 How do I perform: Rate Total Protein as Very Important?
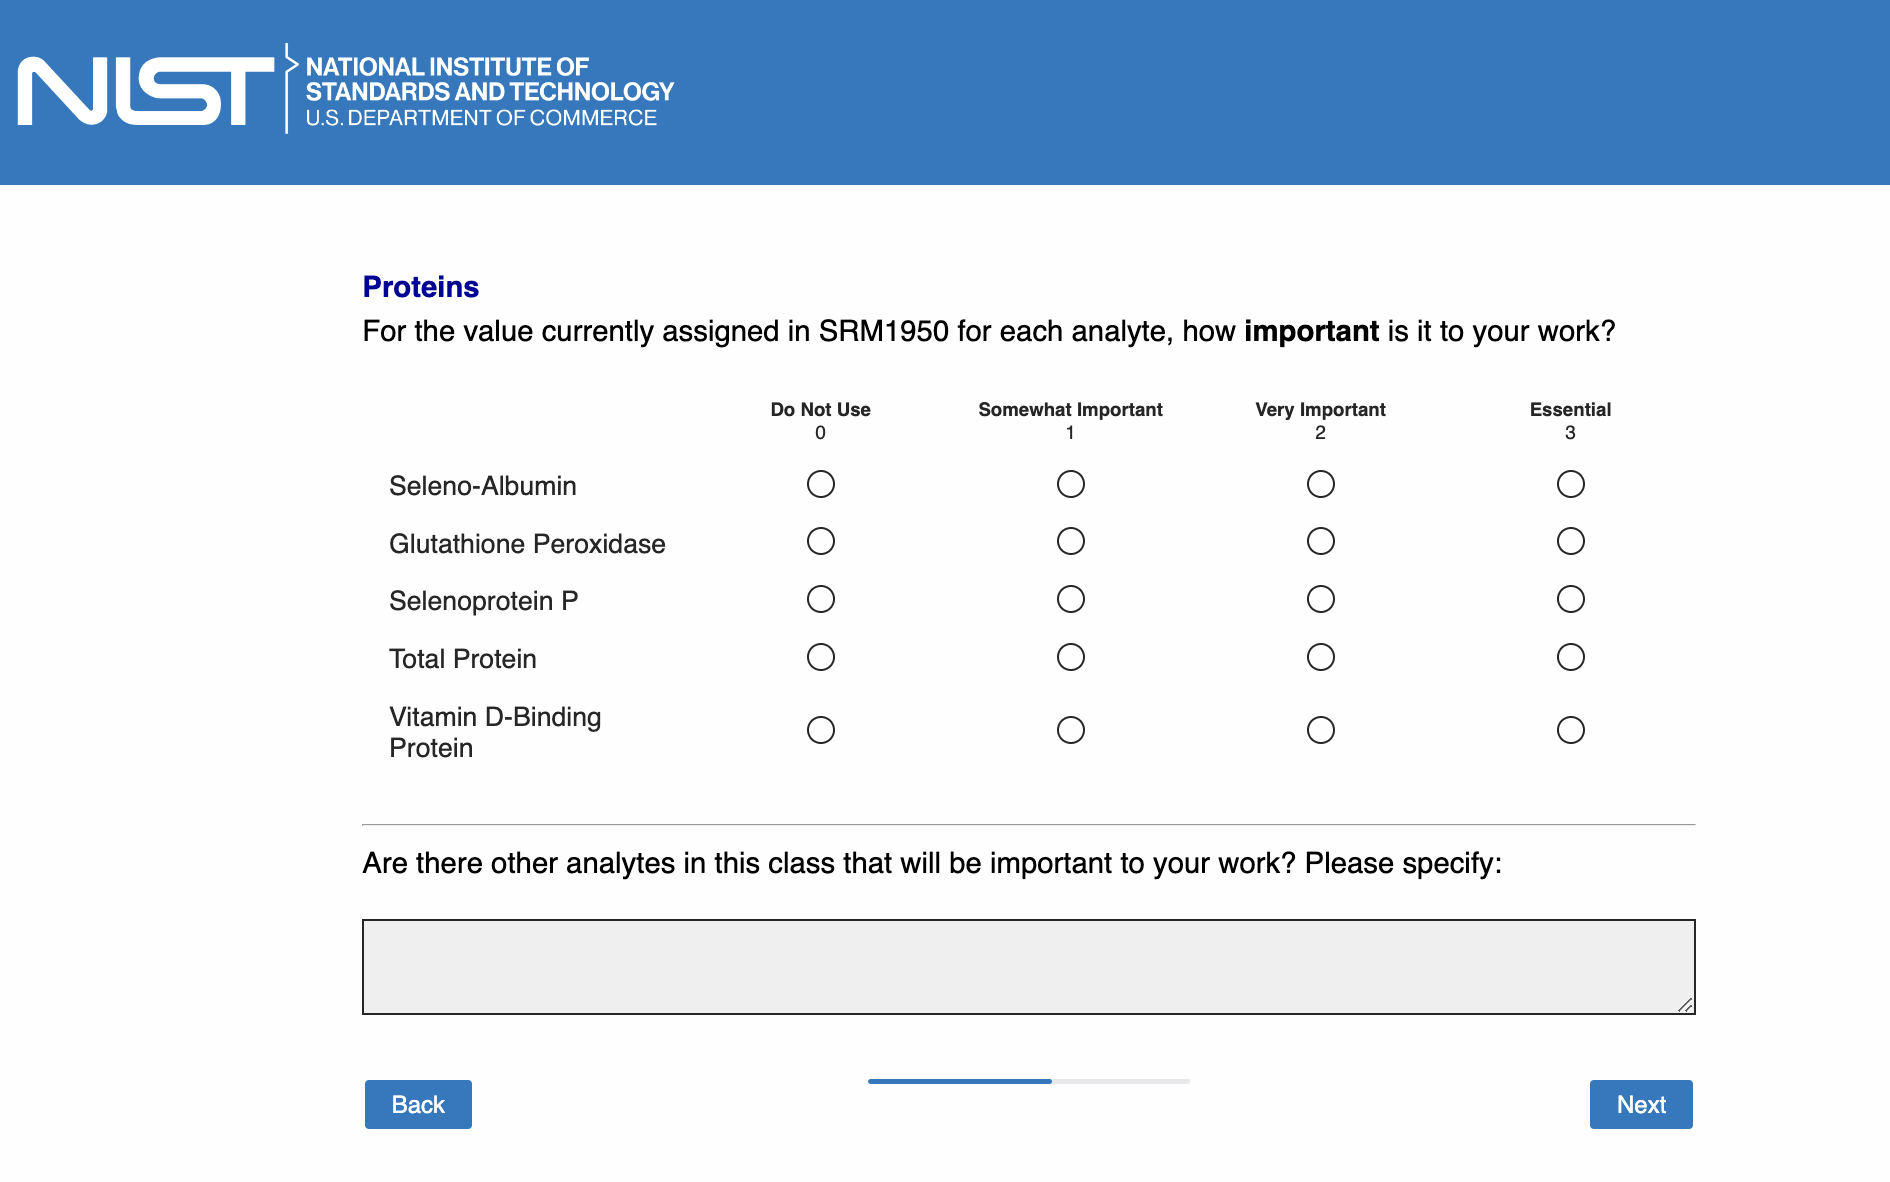click(1320, 657)
